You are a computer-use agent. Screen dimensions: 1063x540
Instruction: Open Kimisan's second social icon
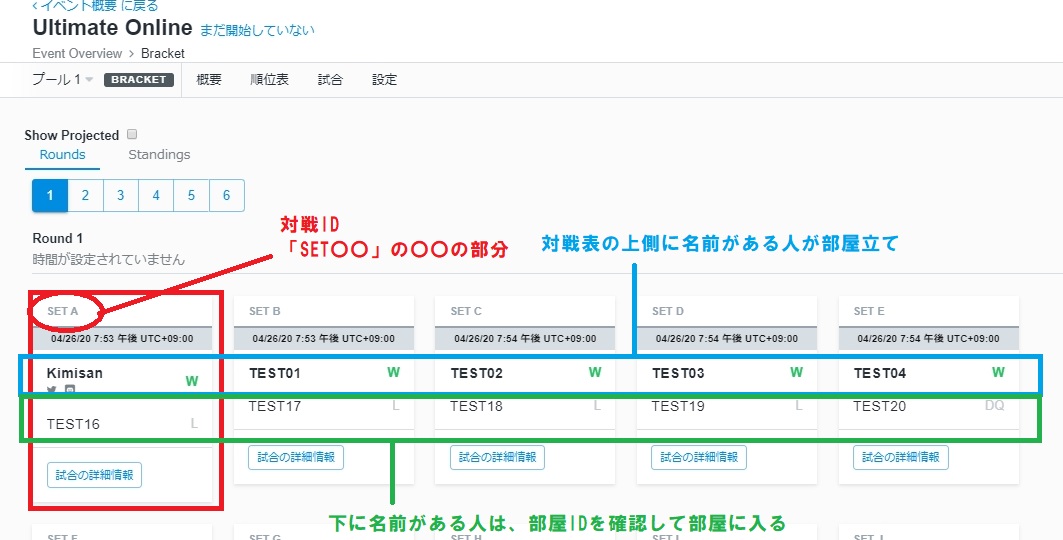(x=69, y=391)
